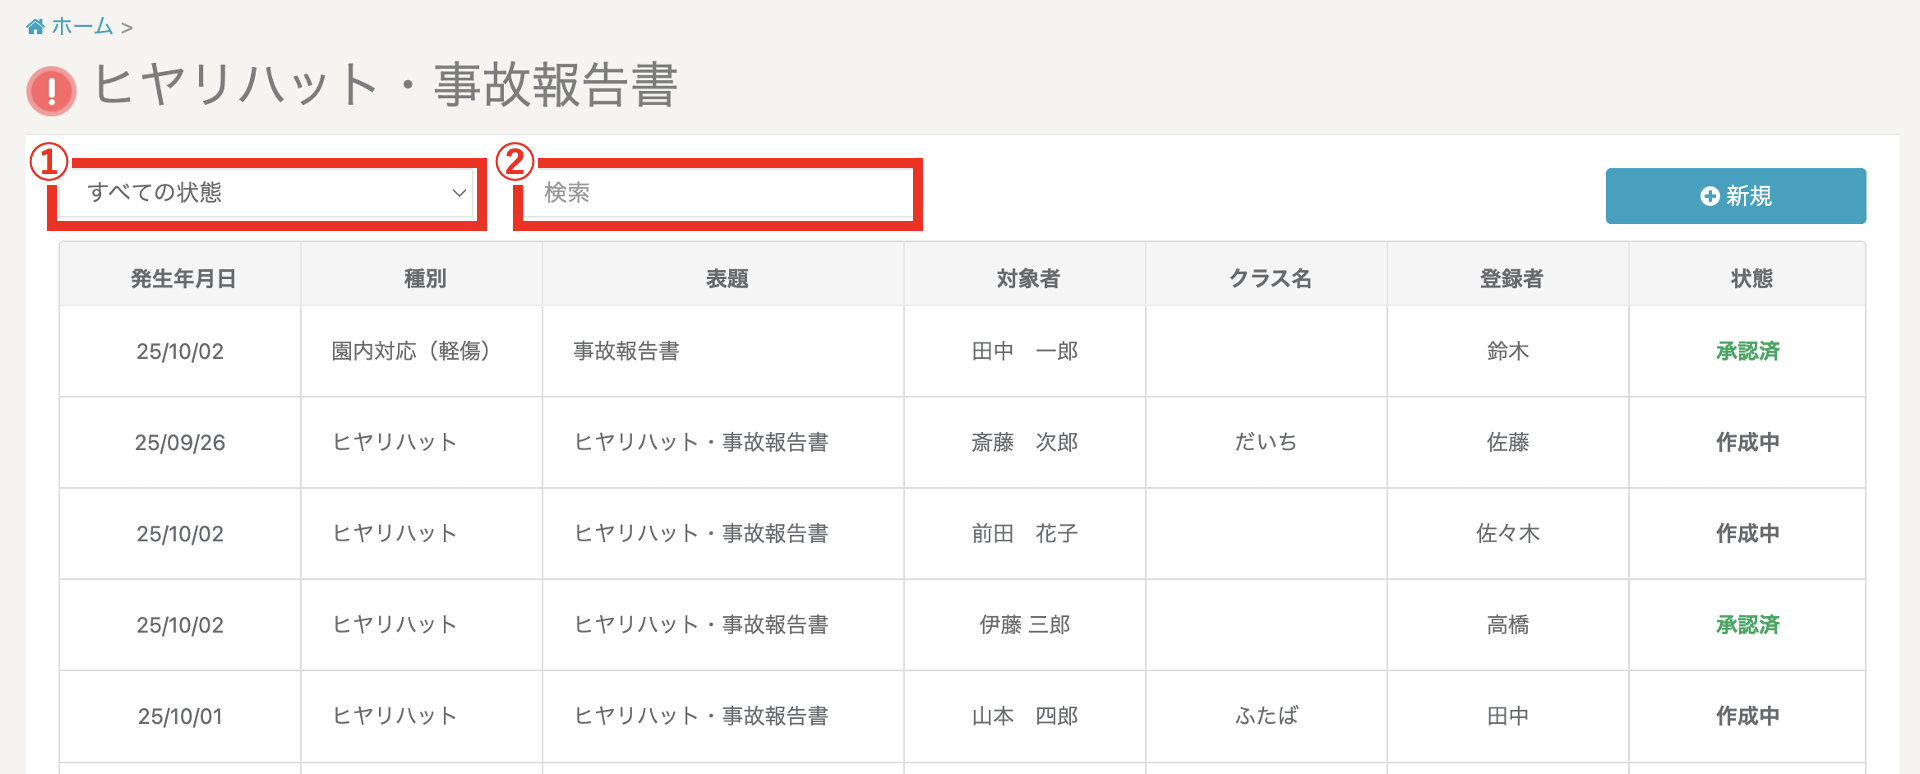Click the 25/10/01 date cell
The width and height of the screenshot is (1920, 774).
(x=180, y=716)
